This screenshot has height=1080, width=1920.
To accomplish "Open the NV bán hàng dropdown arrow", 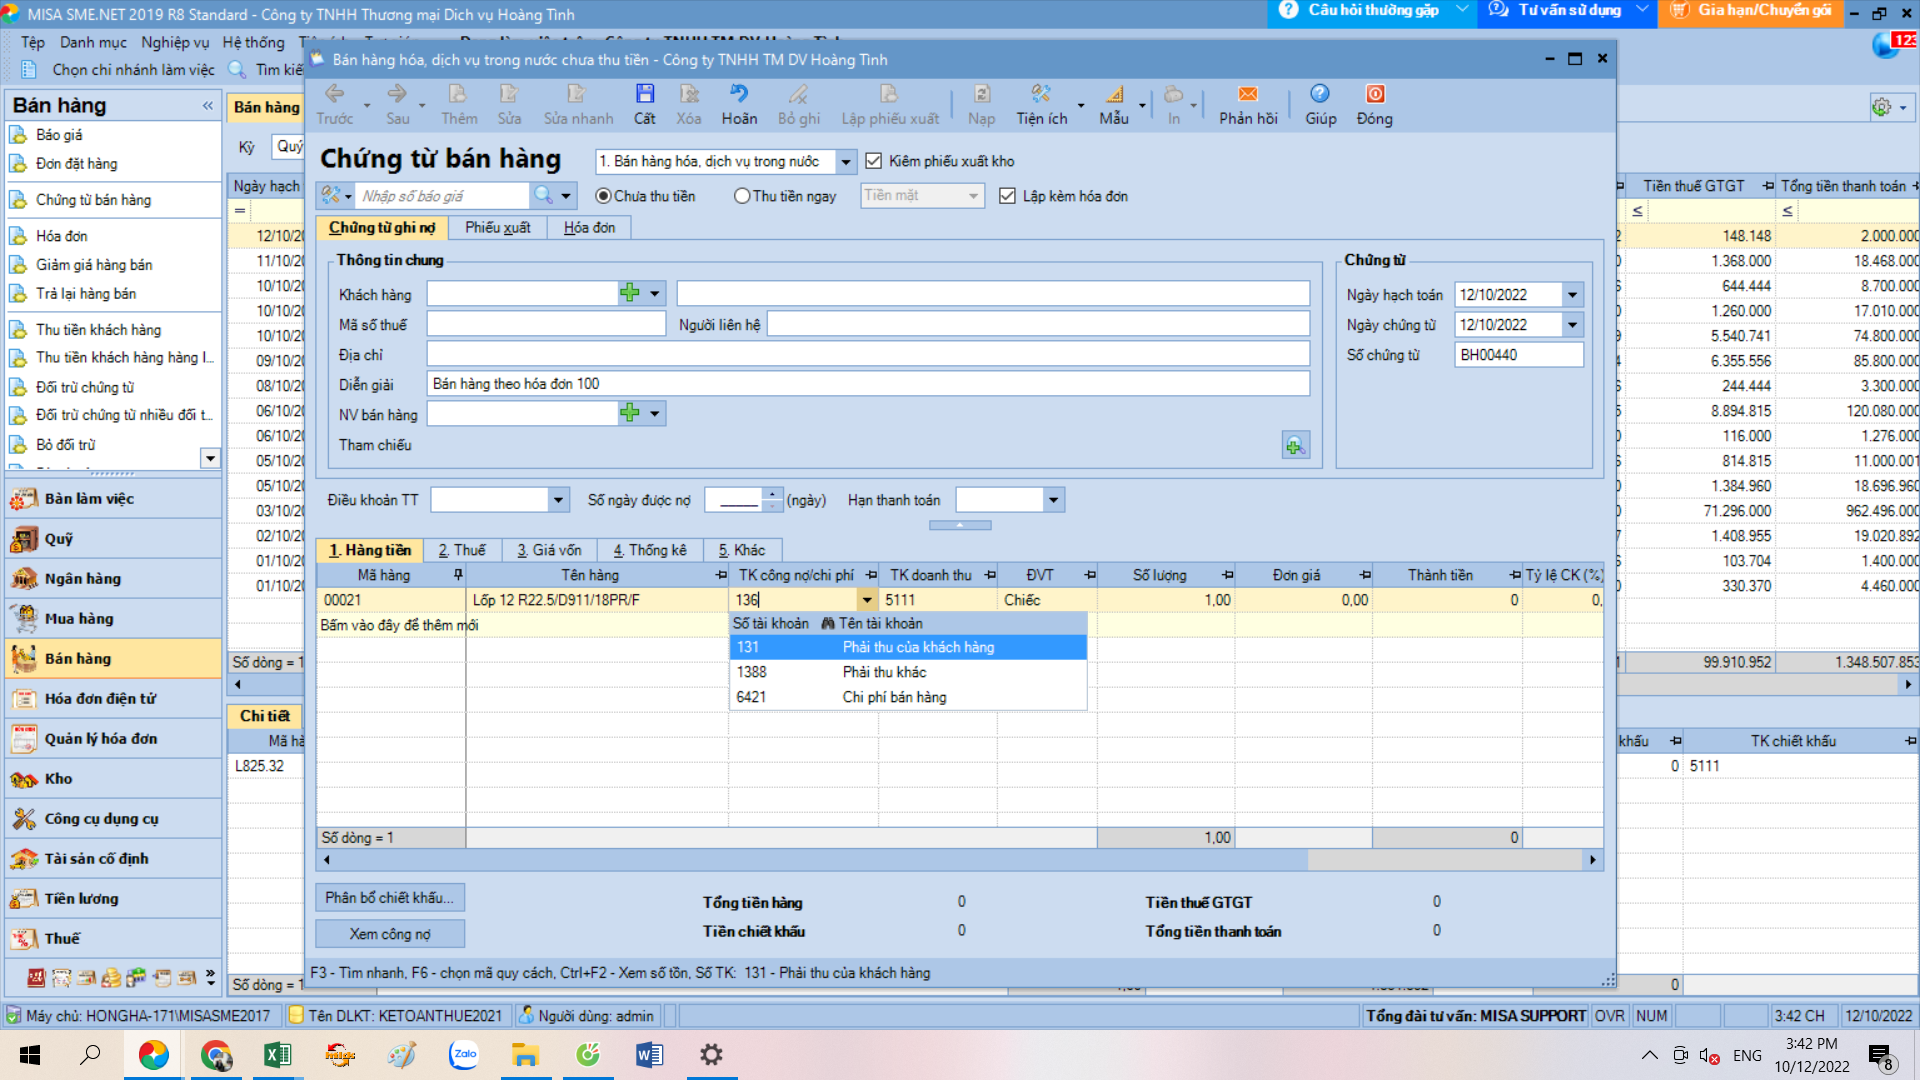I will [655, 413].
